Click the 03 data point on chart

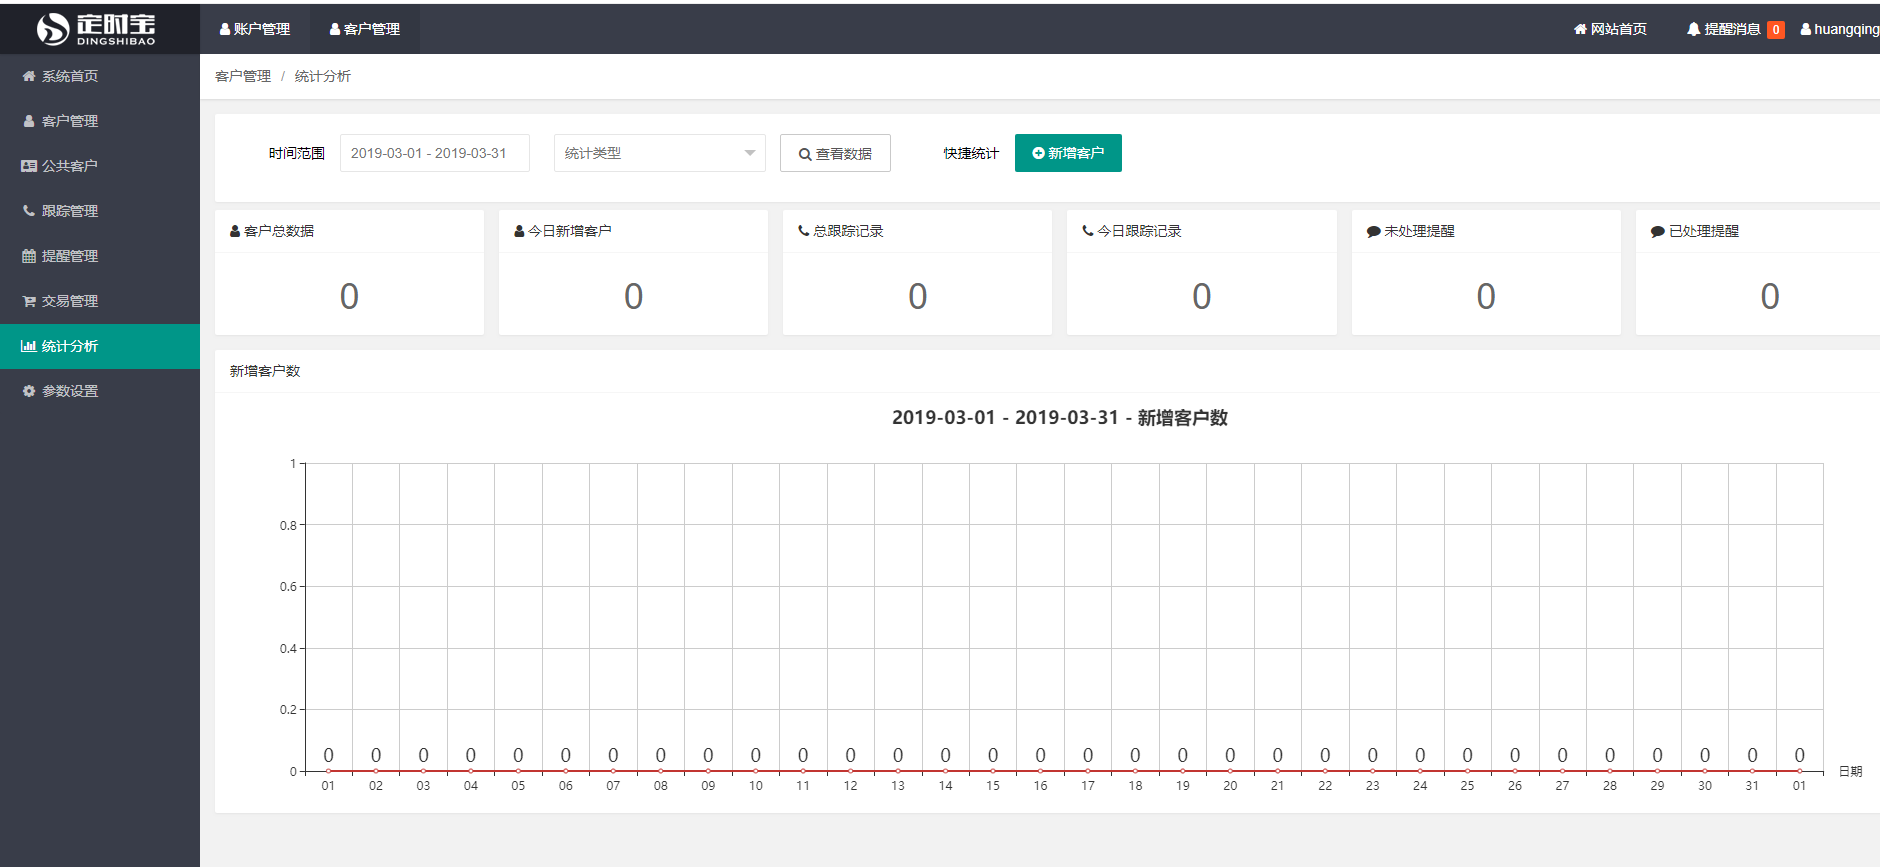coord(423,771)
